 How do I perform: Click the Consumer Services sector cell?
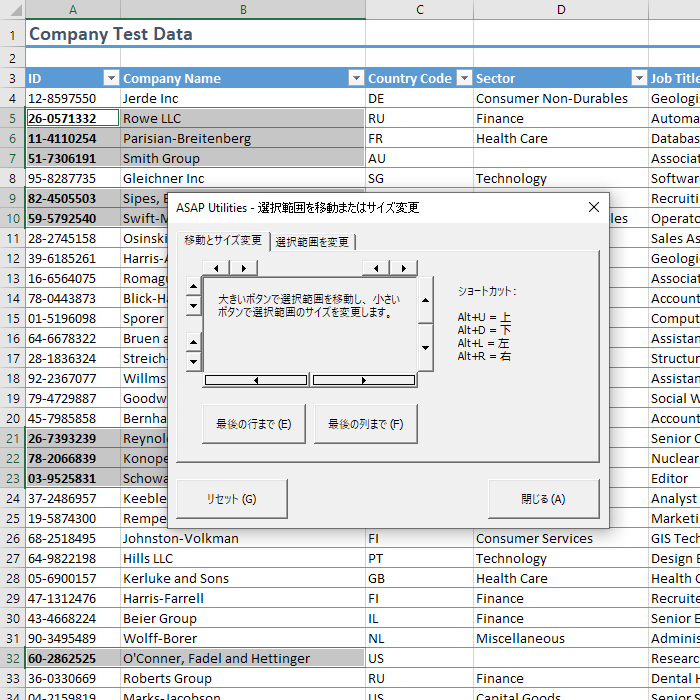click(x=561, y=538)
